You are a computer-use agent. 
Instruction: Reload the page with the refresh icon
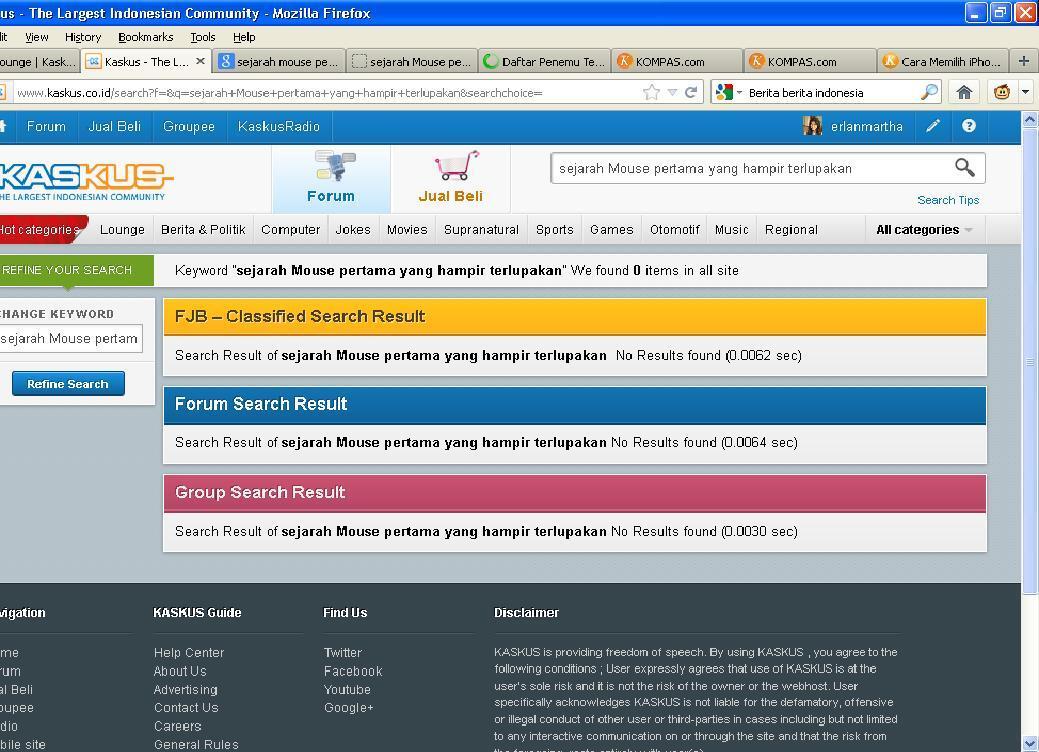[x=691, y=93]
